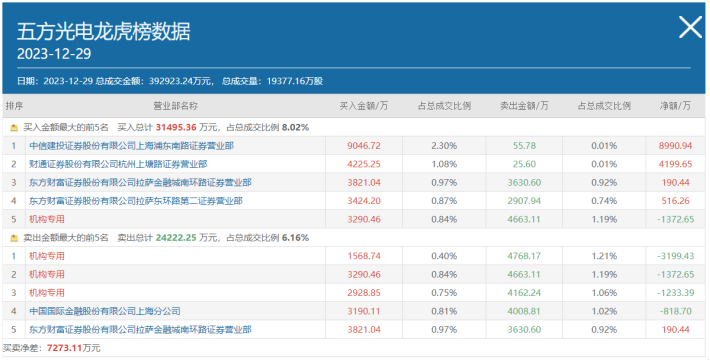Select the net value -1233.39
This screenshot has height=360, width=710.
[676, 293]
